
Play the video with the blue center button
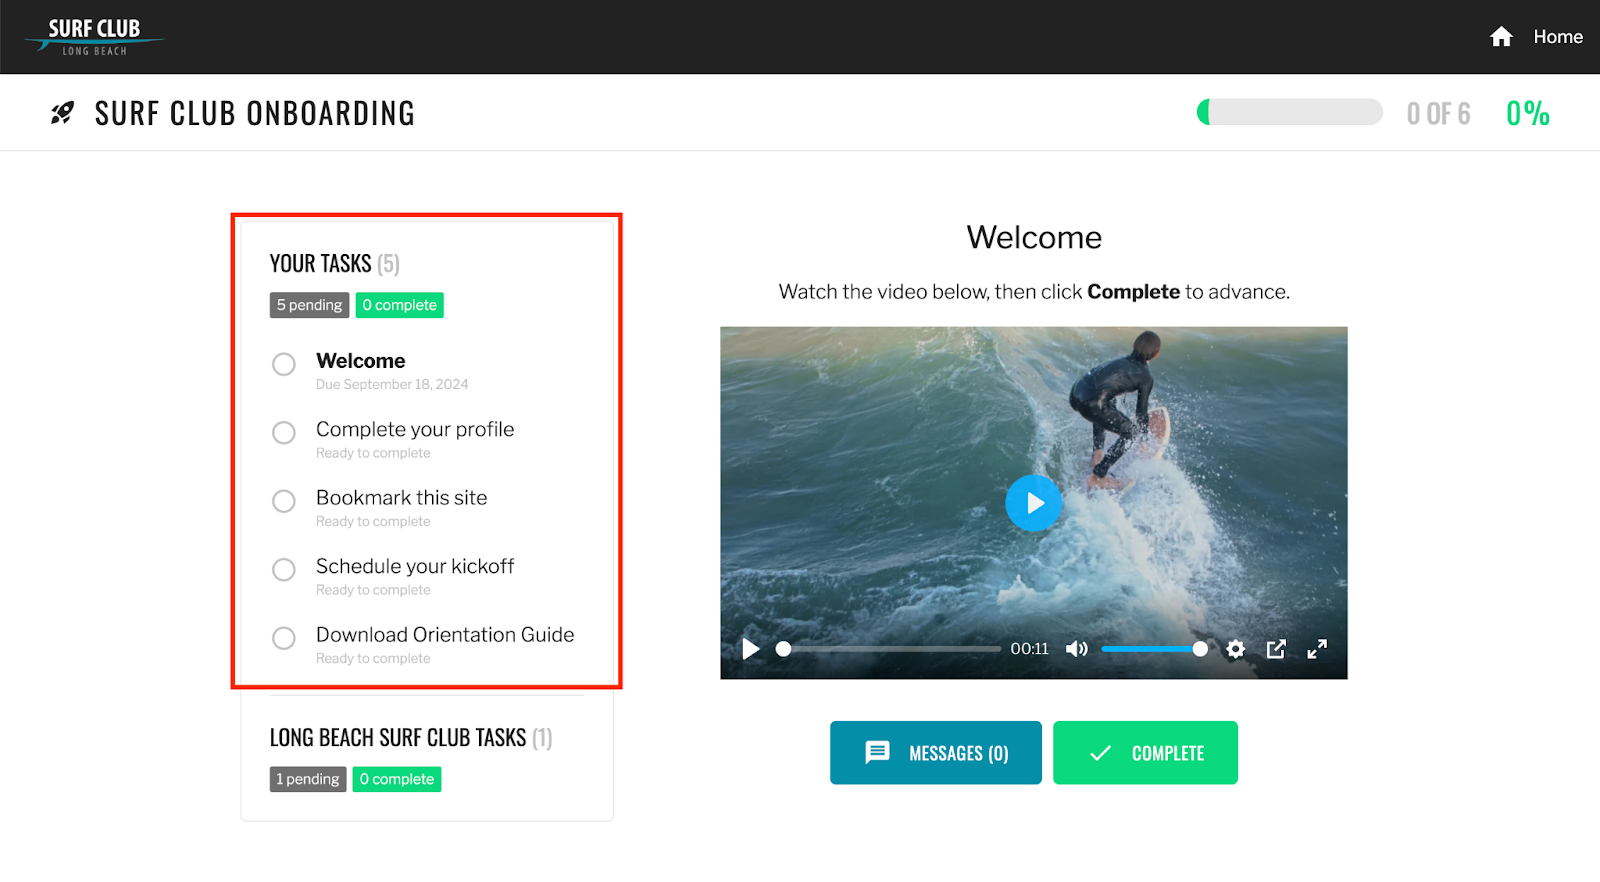[1033, 503]
